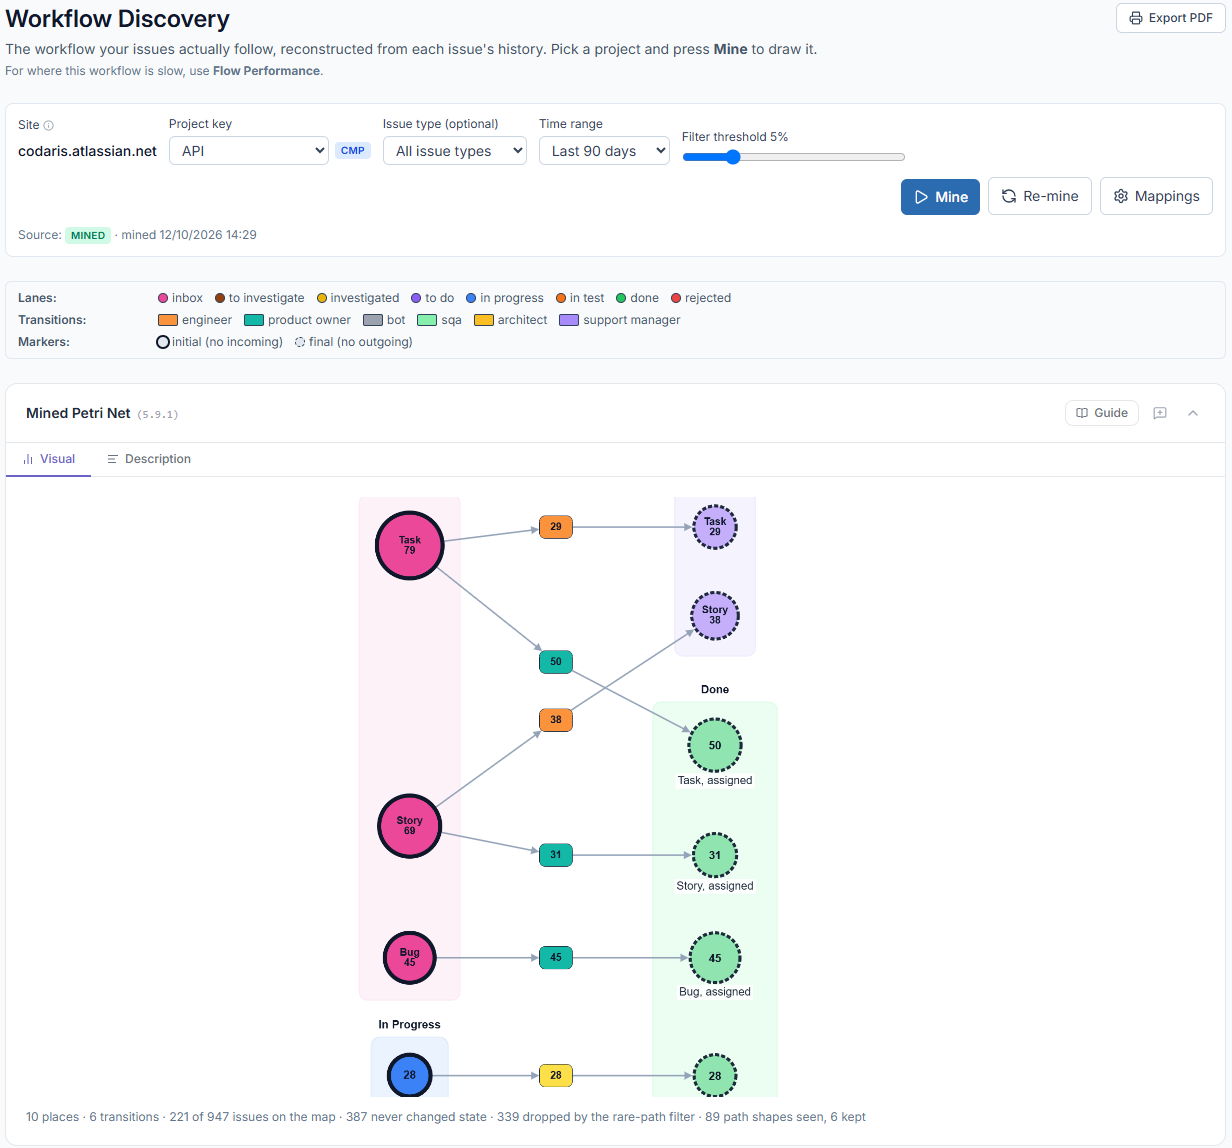
Task: Select the inbox Task 79 place node
Action: (x=410, y=545)
